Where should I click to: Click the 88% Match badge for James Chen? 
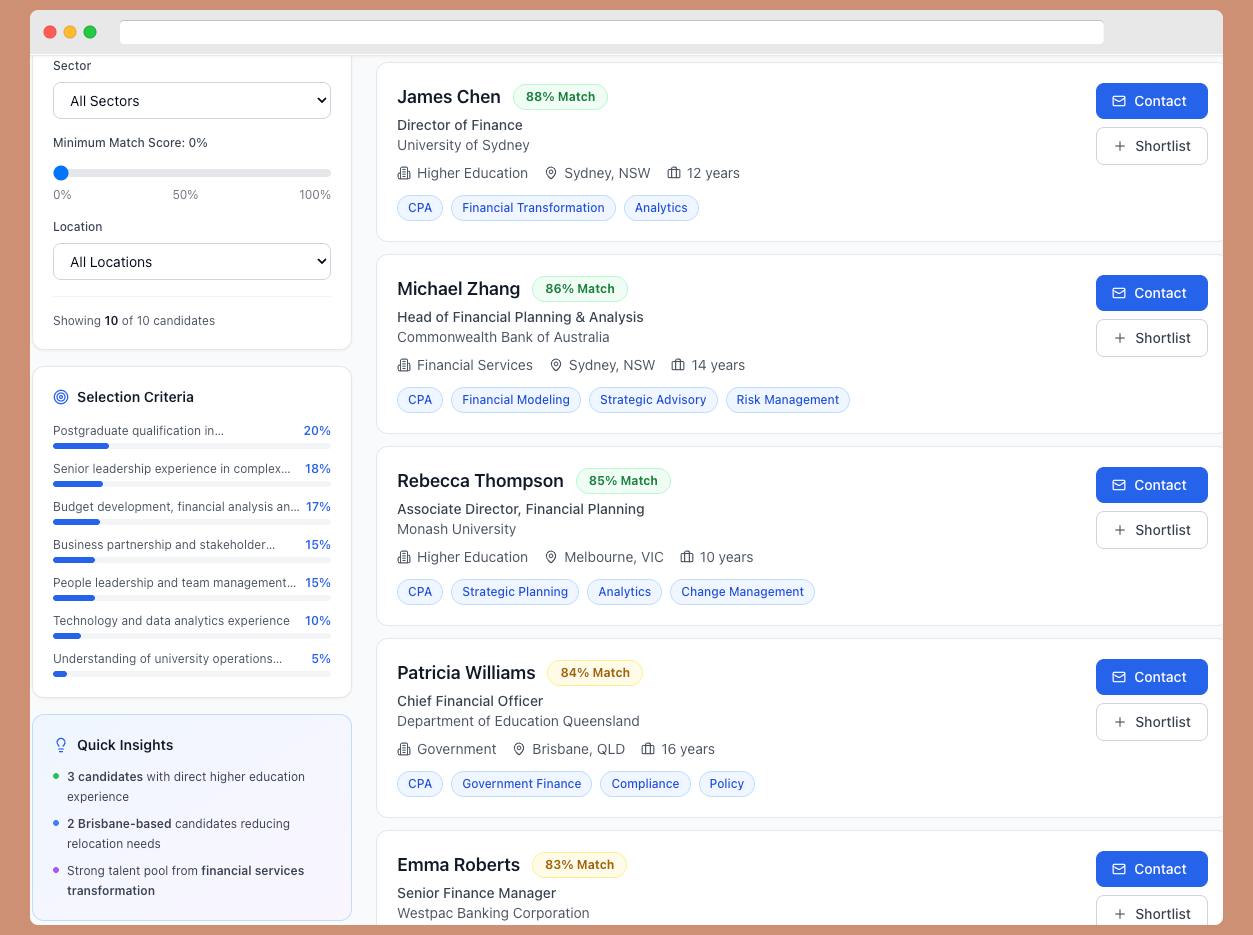[x=560, y=97]
